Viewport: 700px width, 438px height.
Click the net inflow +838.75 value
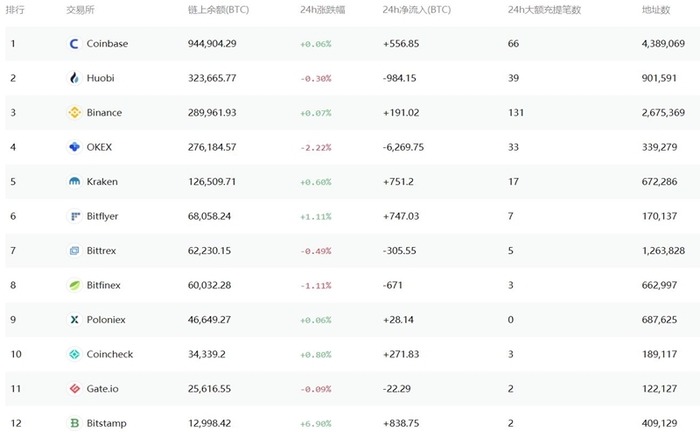[x=401, y=423]
